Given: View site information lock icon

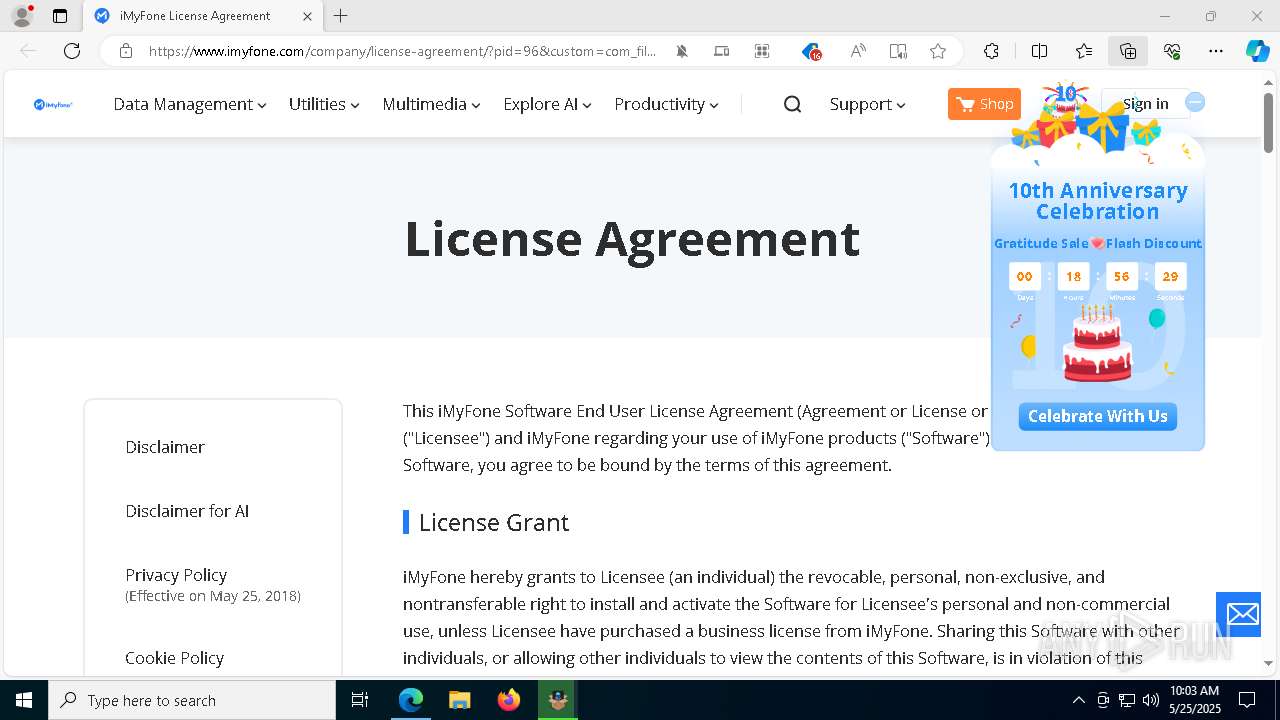Looking at the screenshot, I should tap(126, 51).
